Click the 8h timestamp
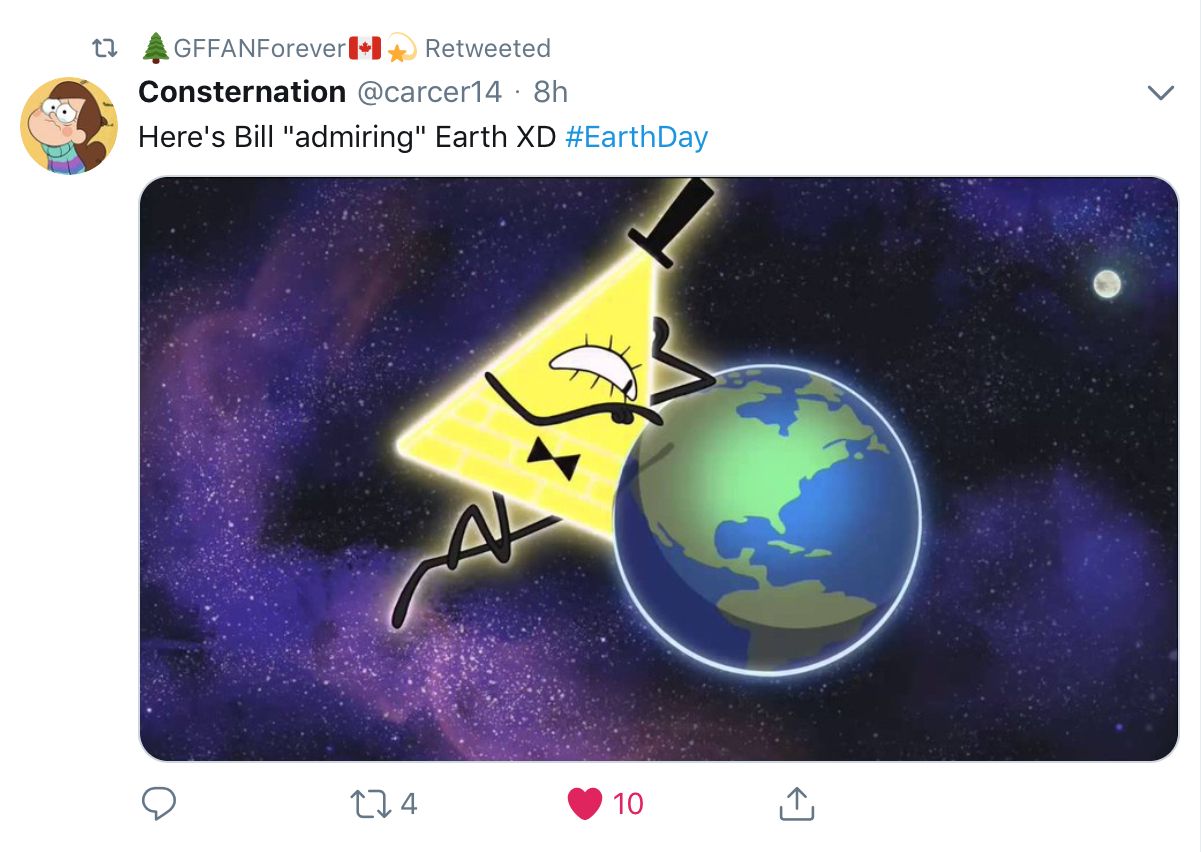Image resolution: width=1201 pixels, height=852 pixels. coord(550,92)
